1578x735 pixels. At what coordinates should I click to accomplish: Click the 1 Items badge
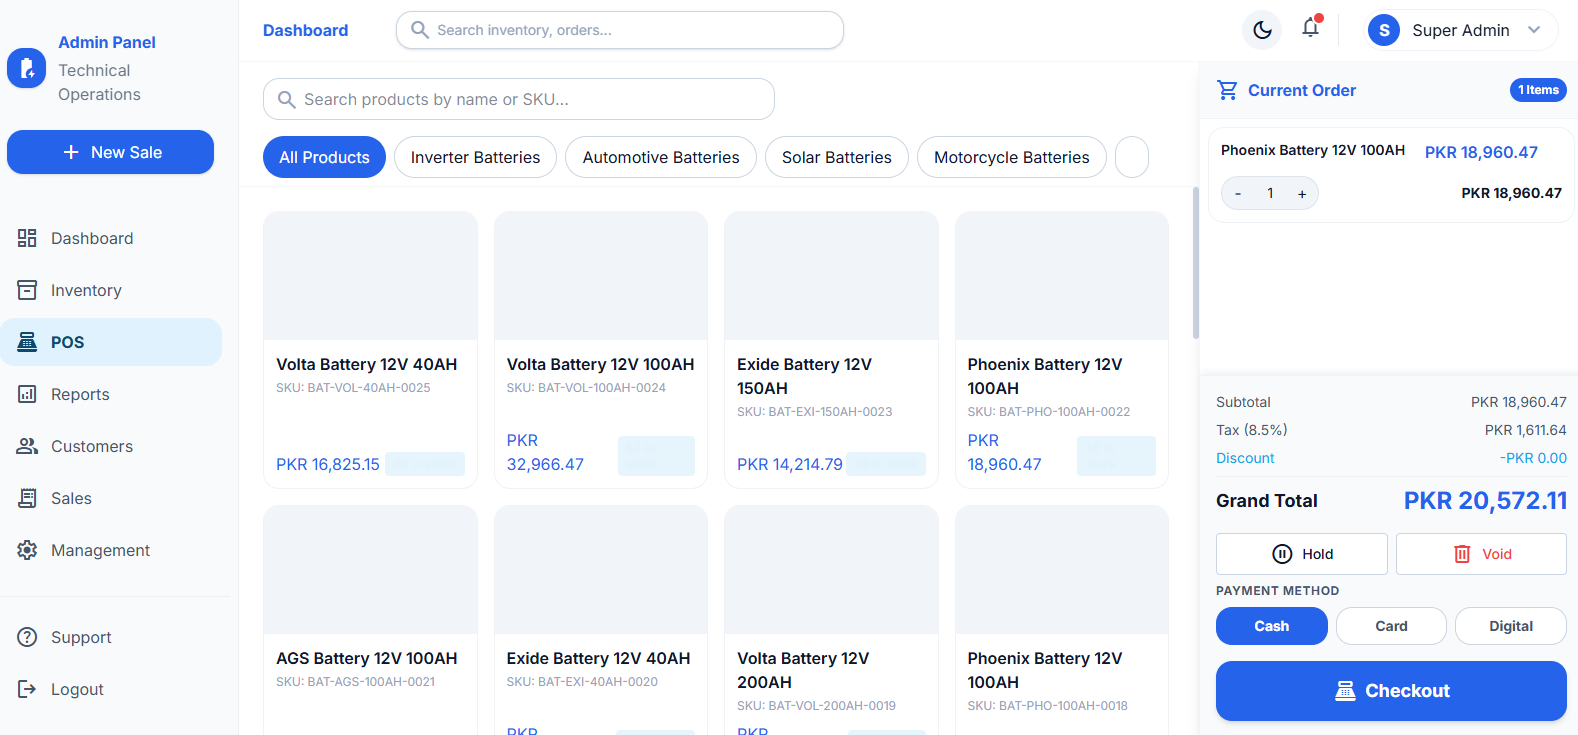point(1538,90)
